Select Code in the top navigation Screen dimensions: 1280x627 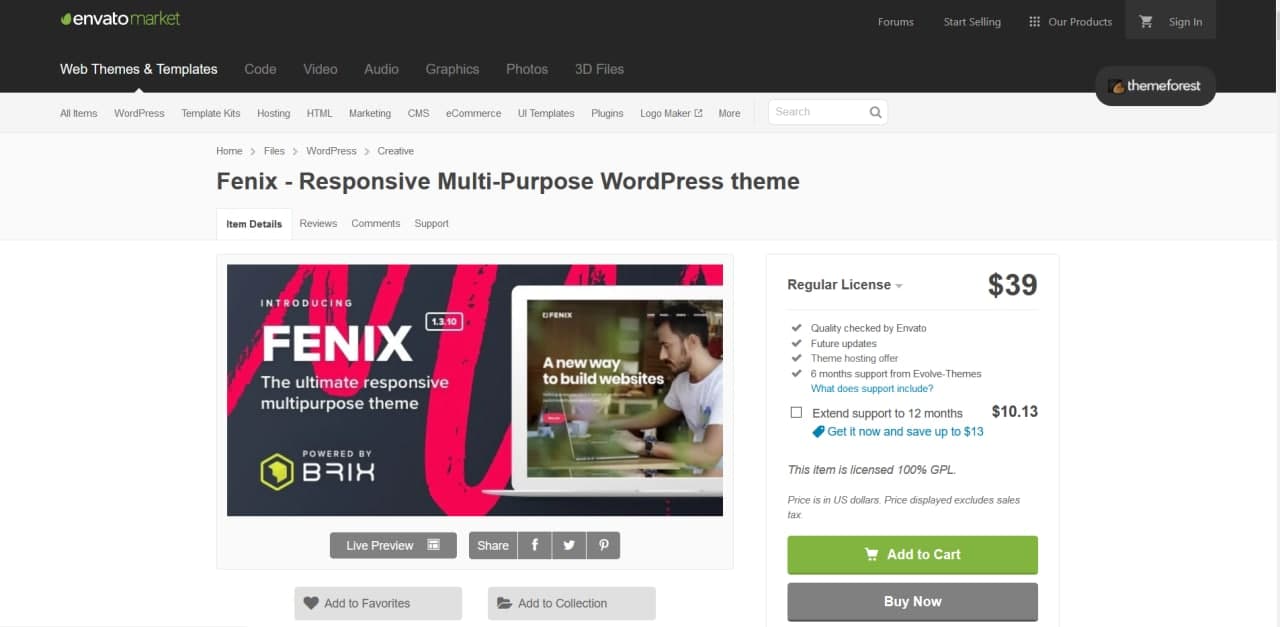pos(260,69)
